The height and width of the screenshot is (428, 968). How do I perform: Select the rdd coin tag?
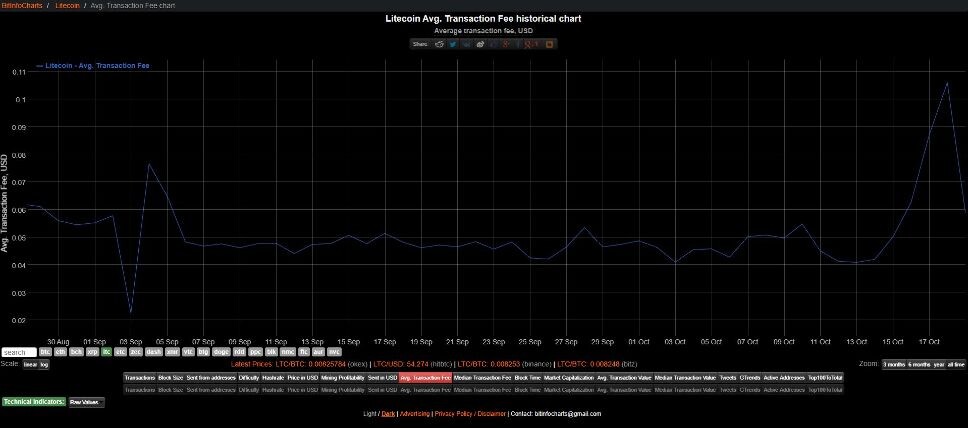tap(239, 352)
